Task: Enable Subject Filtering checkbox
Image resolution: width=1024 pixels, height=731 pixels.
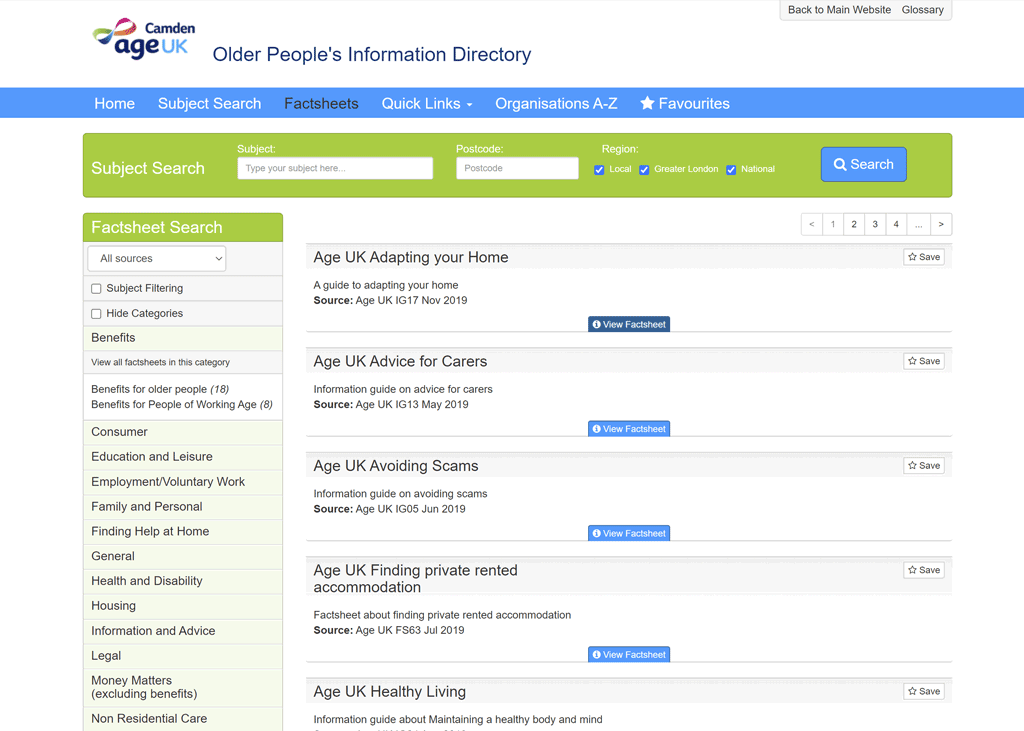Action: click(96, 289)
